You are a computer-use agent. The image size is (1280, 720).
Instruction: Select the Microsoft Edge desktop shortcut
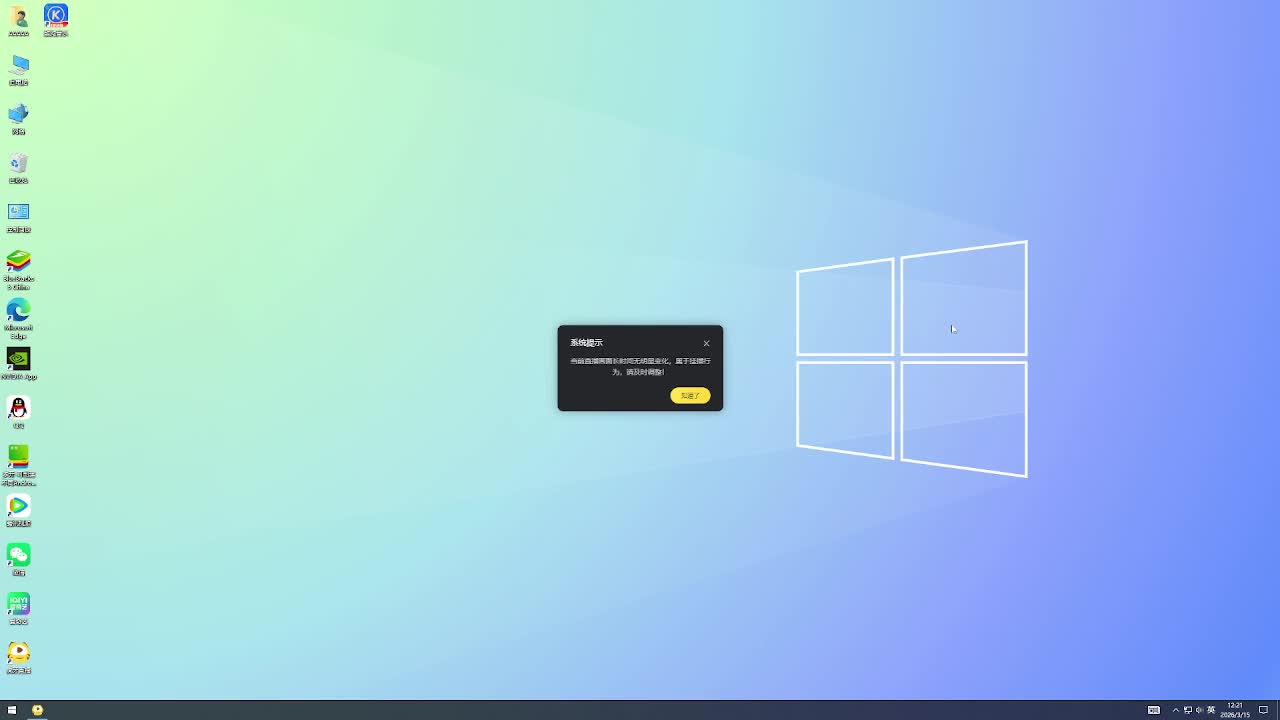point(19,311)
